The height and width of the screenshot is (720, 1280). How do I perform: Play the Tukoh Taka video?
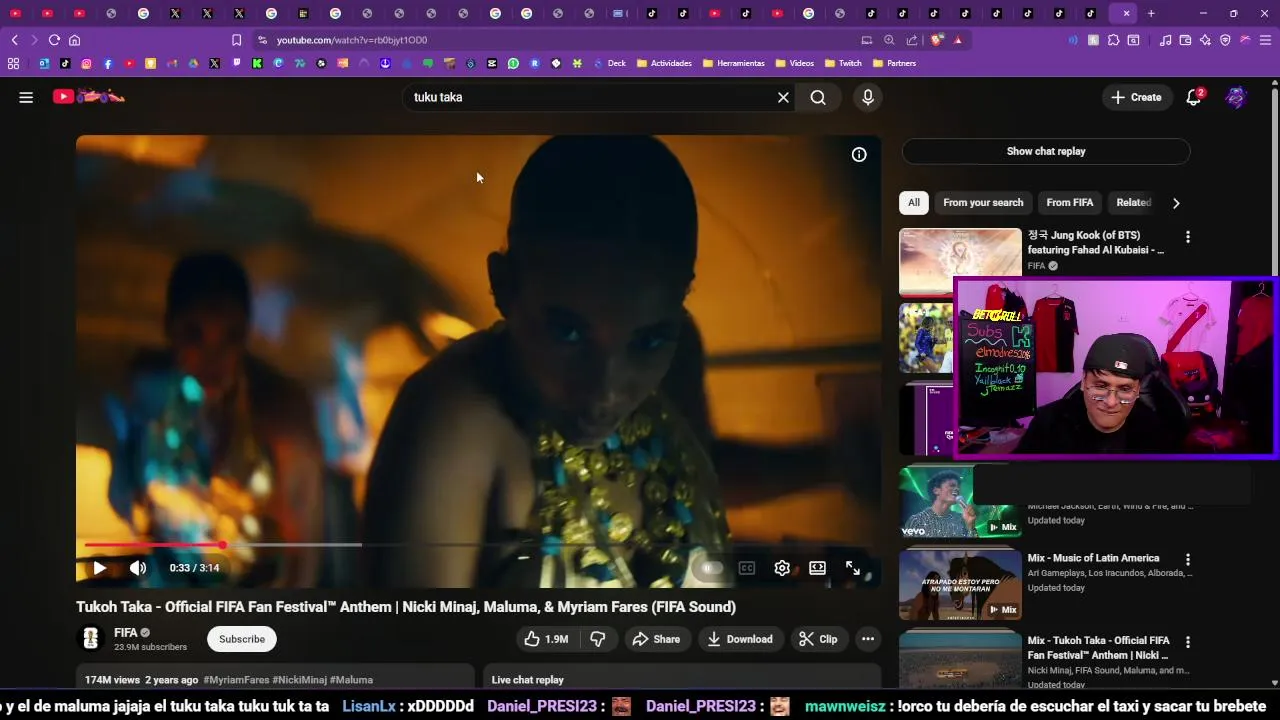click(x=99, y=568)
